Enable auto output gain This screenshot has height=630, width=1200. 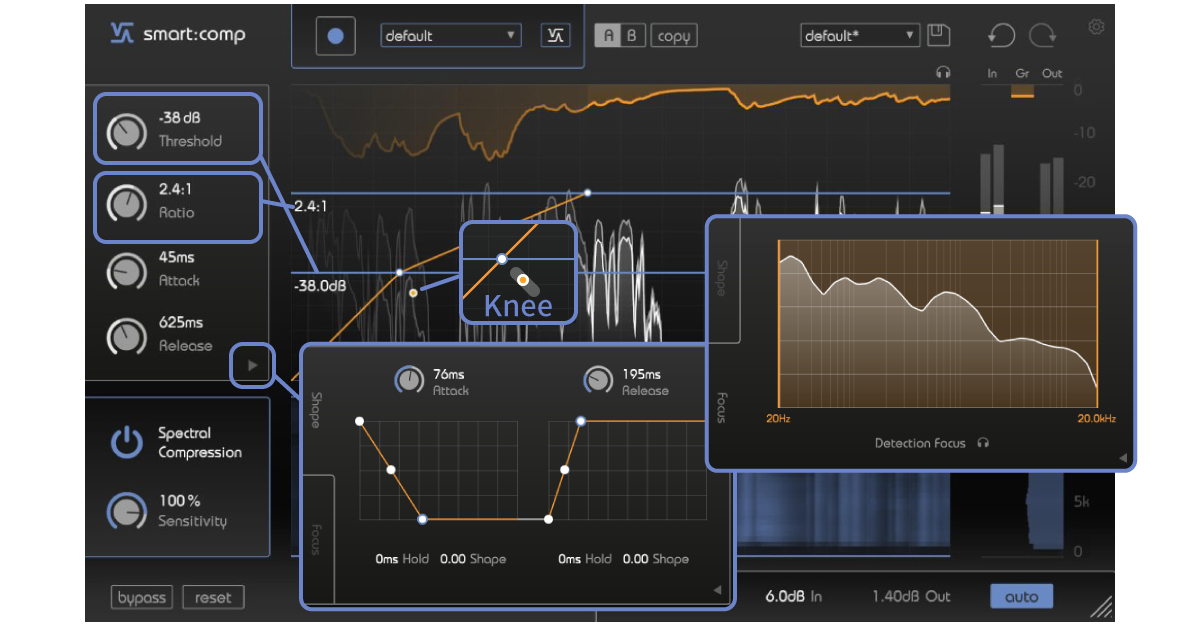1021,595
